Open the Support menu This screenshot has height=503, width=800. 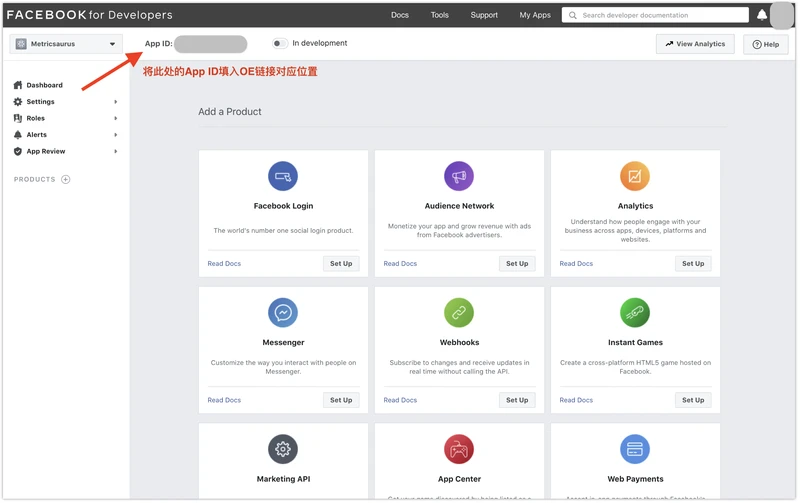click(x=484, y=15)
